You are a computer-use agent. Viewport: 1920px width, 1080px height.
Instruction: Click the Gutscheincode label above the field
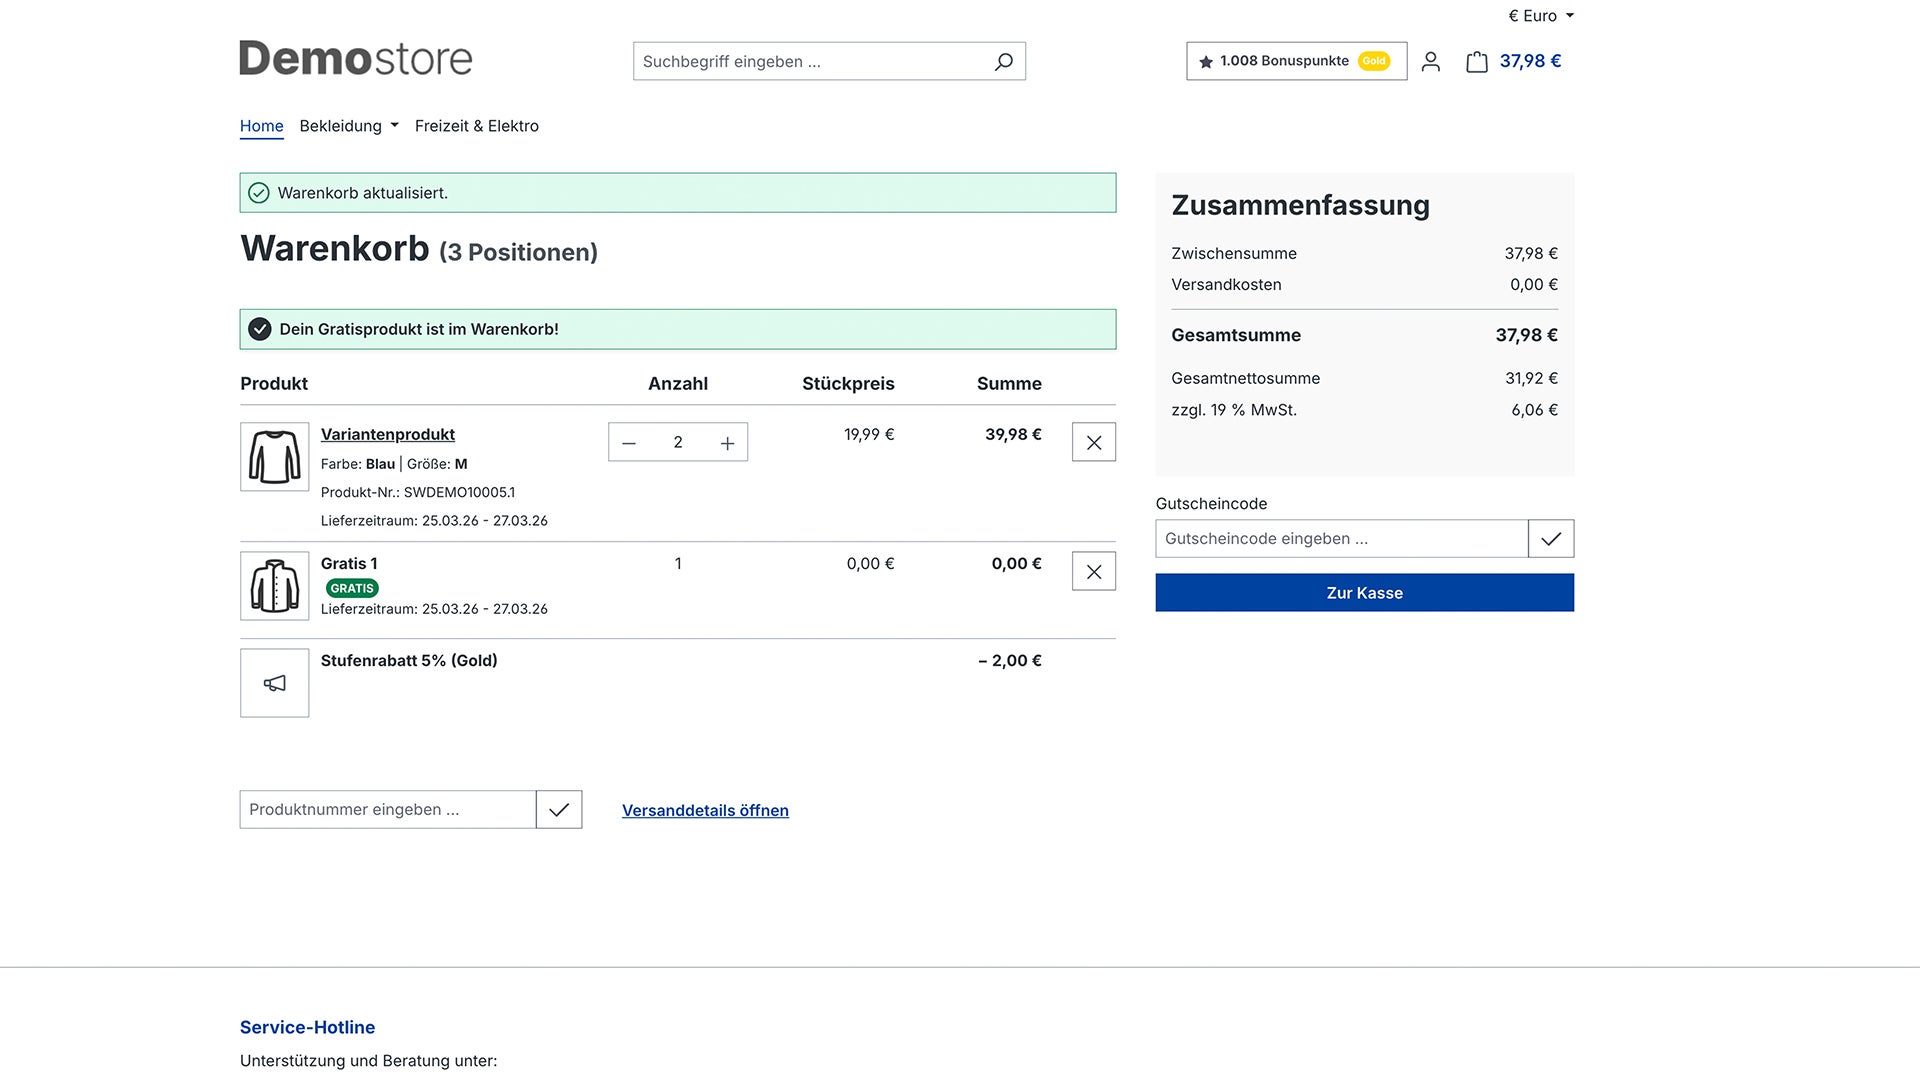(x=1211, y=503)
